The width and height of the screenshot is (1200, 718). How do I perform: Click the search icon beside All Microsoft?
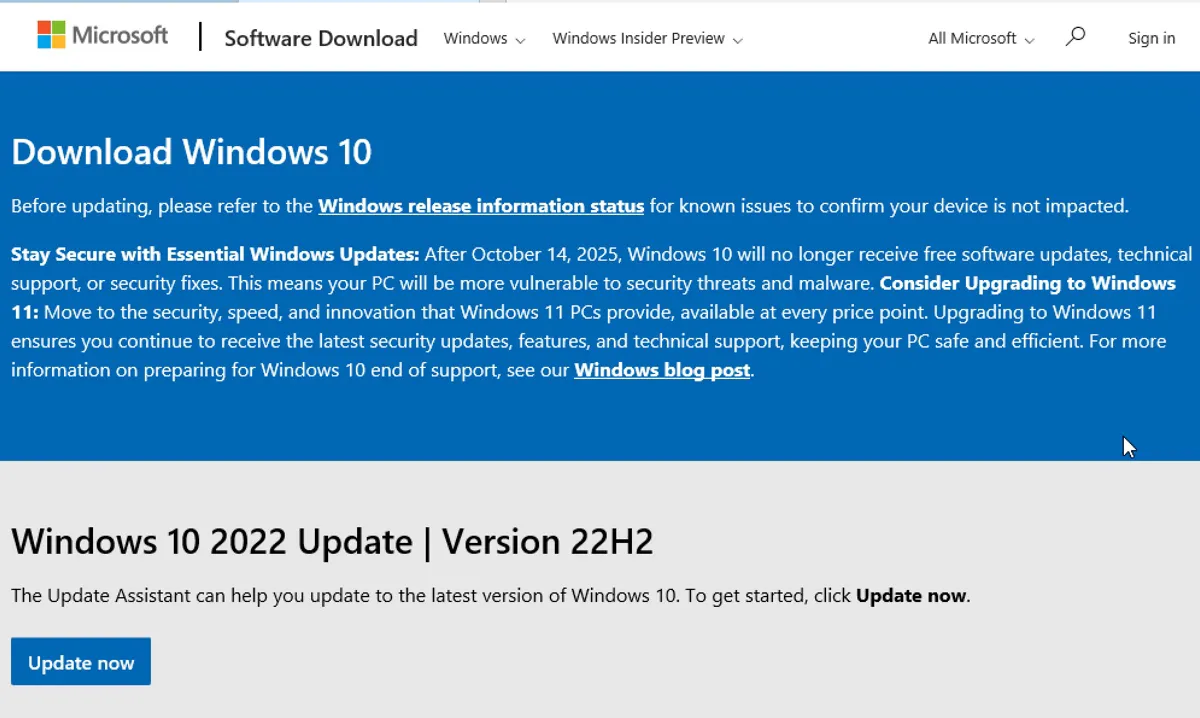coord(1075,36)
